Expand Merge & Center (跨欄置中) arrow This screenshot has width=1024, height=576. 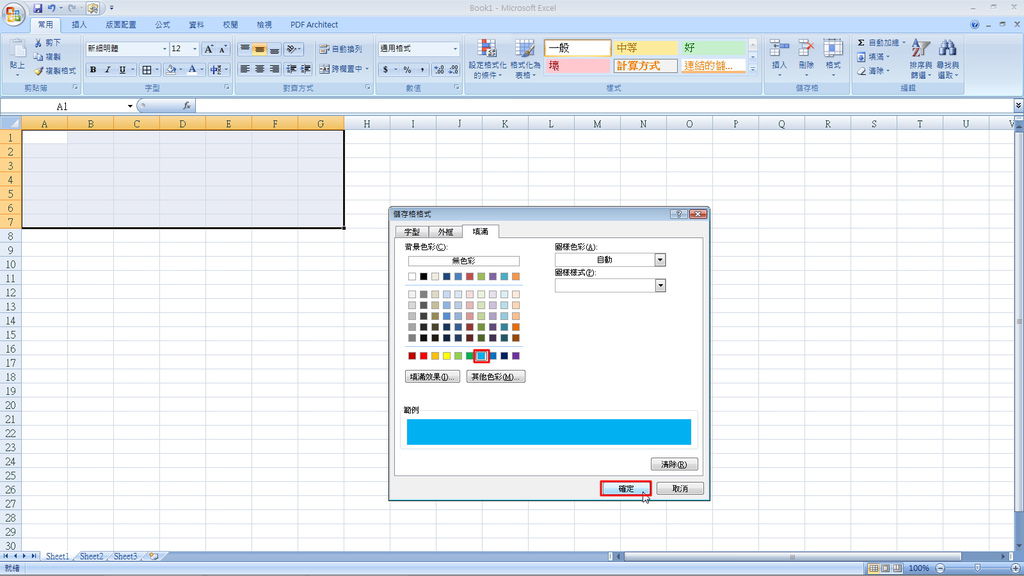[x=368, y=69]
